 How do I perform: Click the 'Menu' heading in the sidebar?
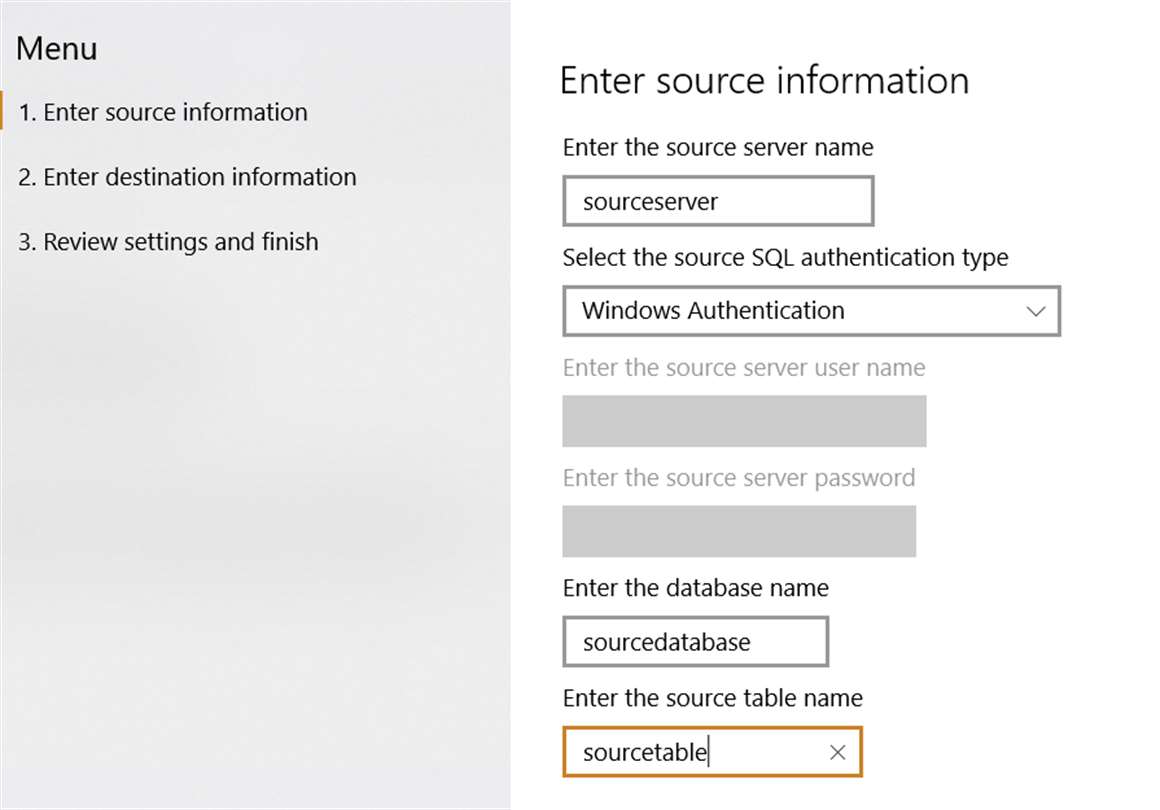pyautogui.click(x=57, y=48)
